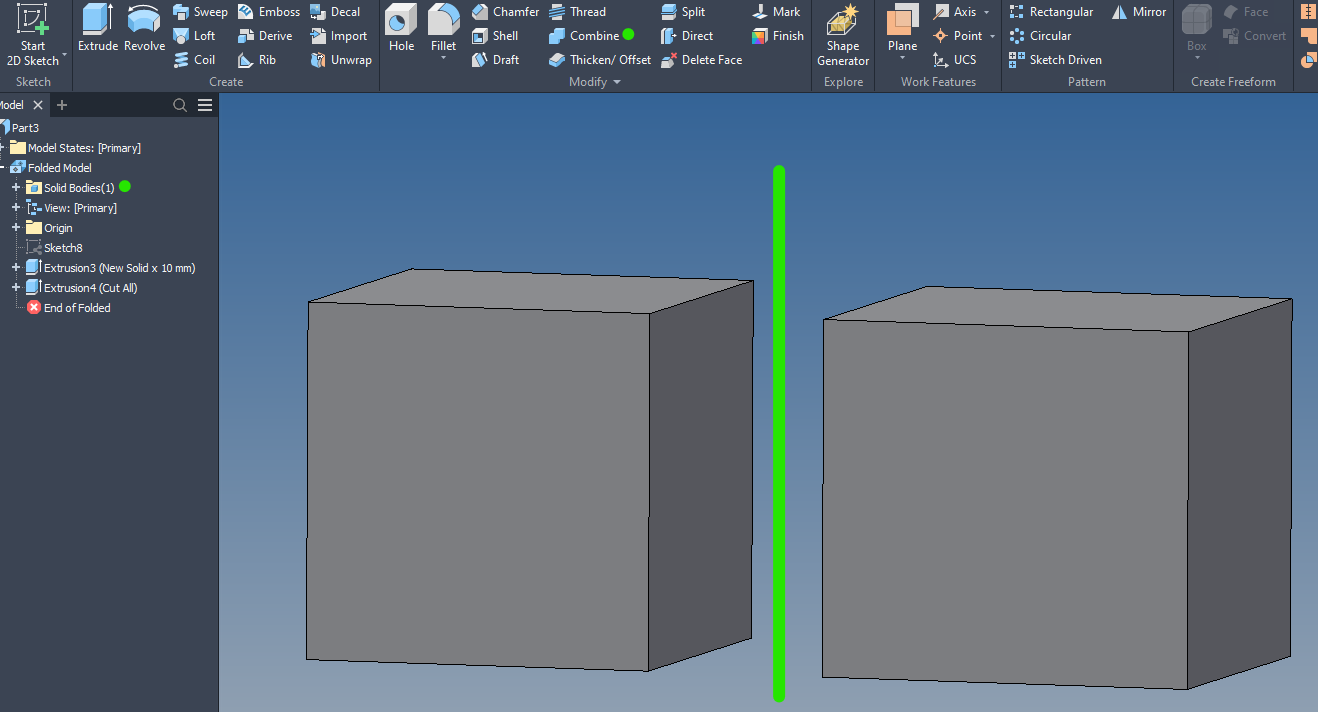Screen dimensions: 1318x712
Task: Click the UCS tool
Action: pos(954,60)
